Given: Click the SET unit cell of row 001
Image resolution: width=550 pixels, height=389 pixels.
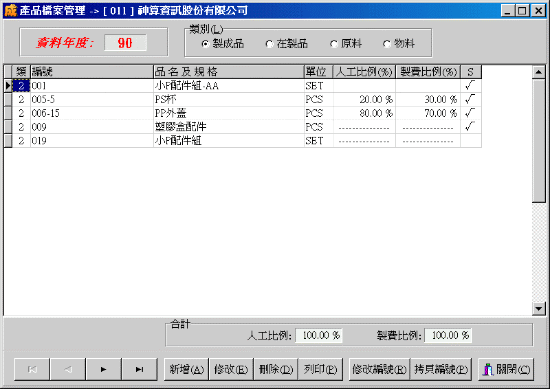Looking at the screenshot, I should (318, 86).
